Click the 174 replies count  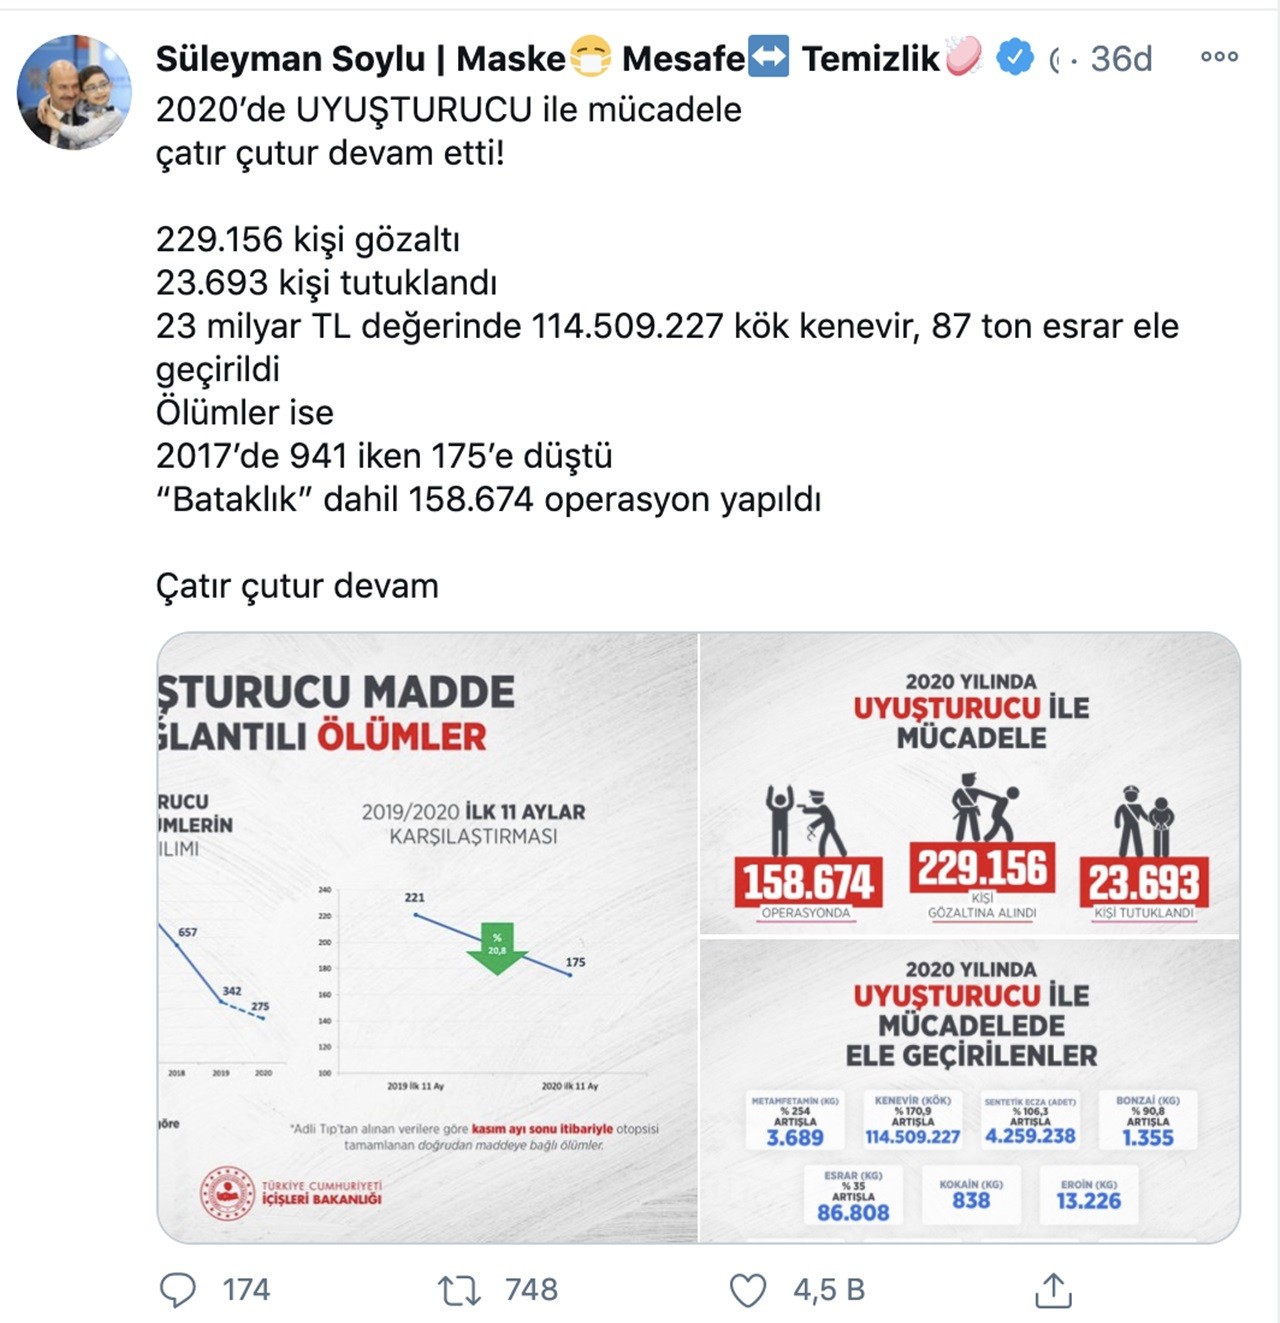(246, 1290)
